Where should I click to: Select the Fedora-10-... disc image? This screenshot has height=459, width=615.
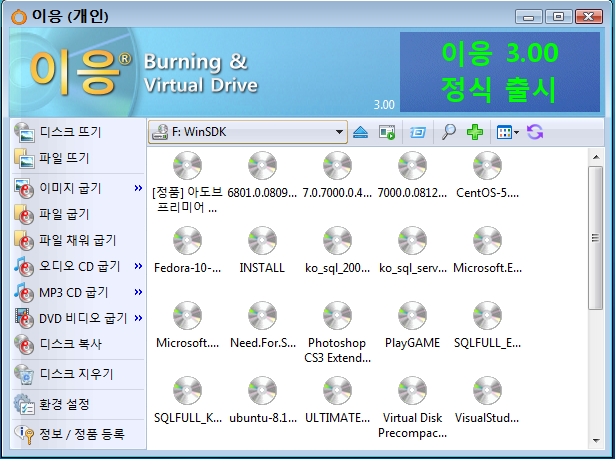[187, 250]
